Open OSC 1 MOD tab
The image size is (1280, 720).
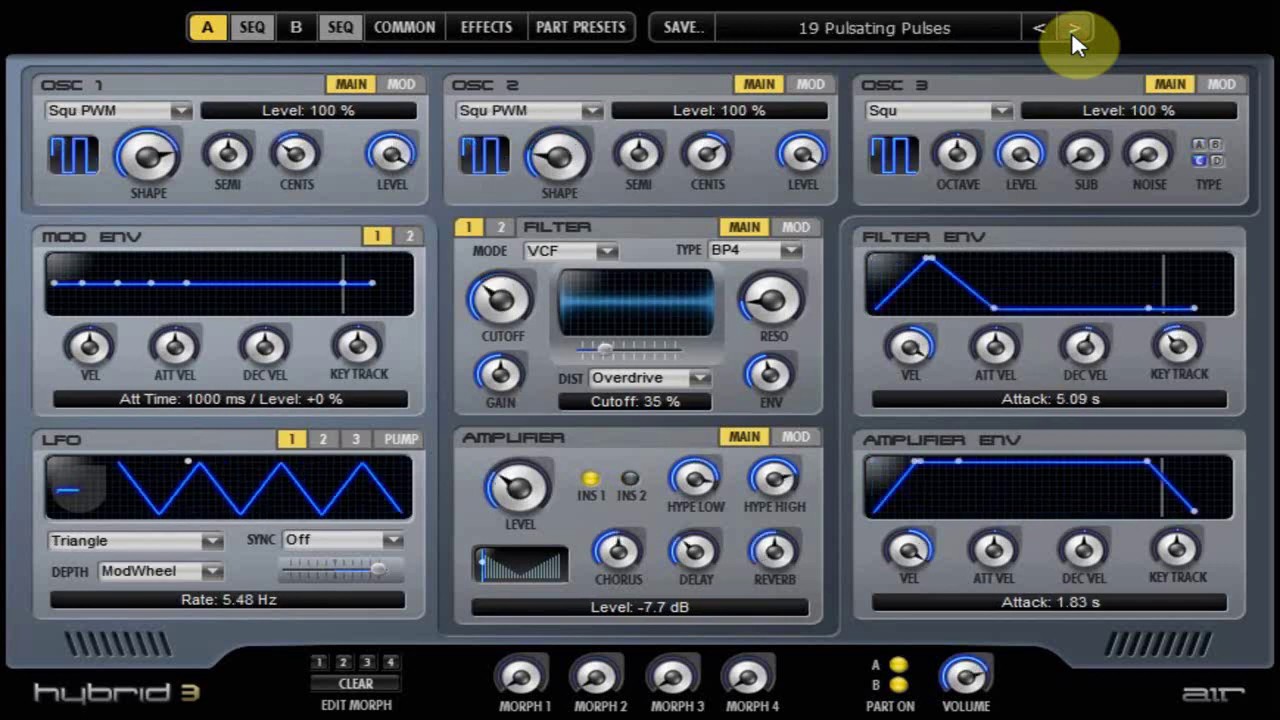coord(401,84)
